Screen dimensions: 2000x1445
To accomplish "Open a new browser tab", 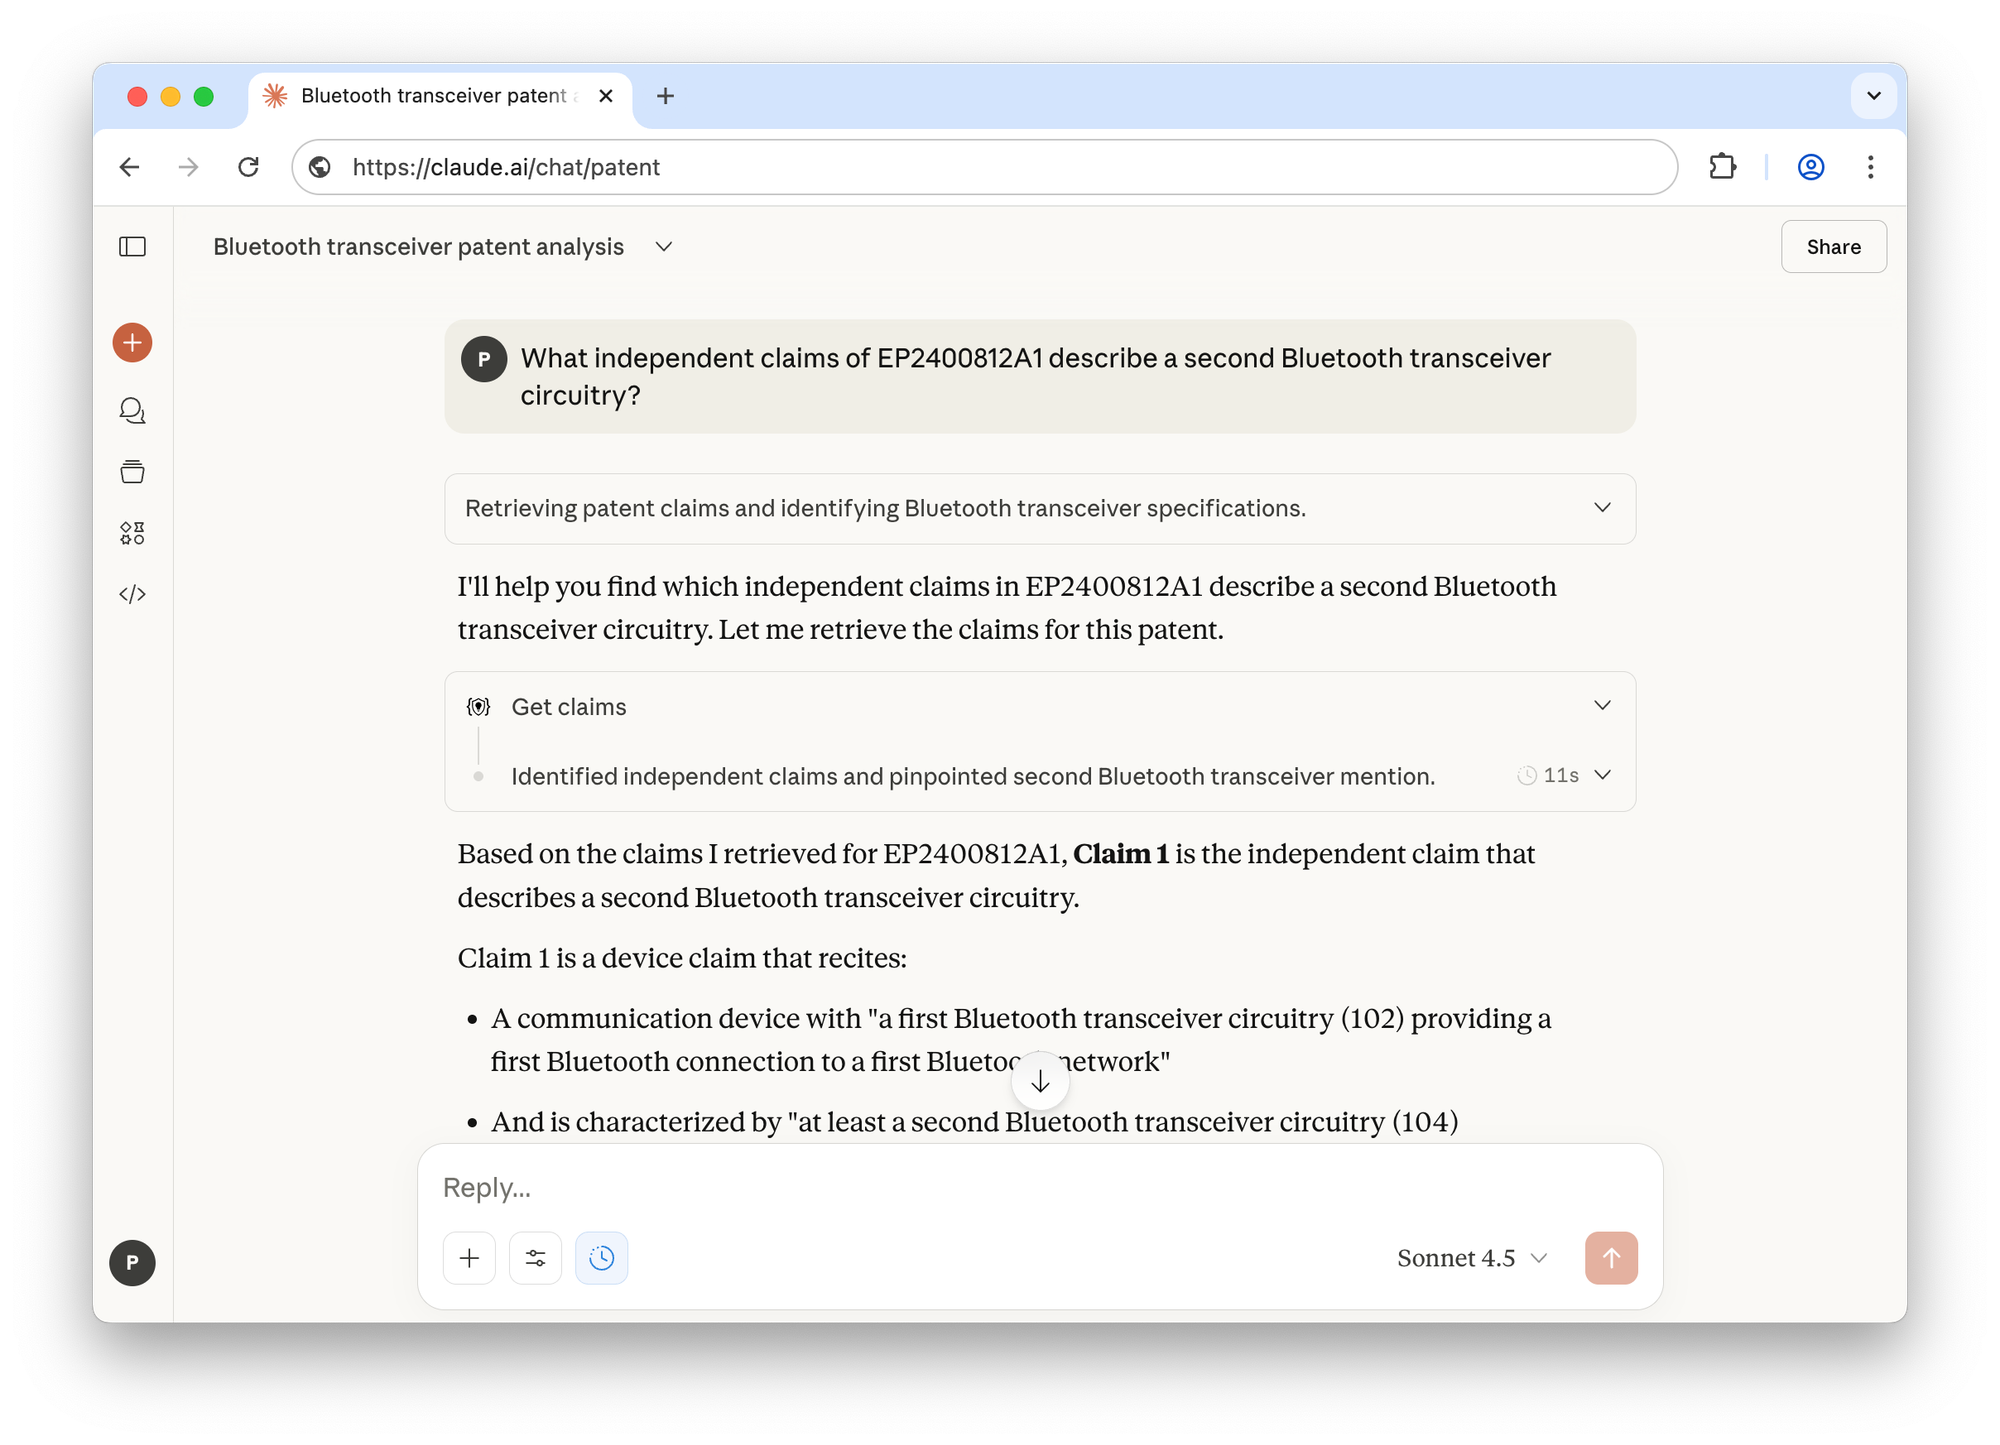I will click(x=665, y=96).
